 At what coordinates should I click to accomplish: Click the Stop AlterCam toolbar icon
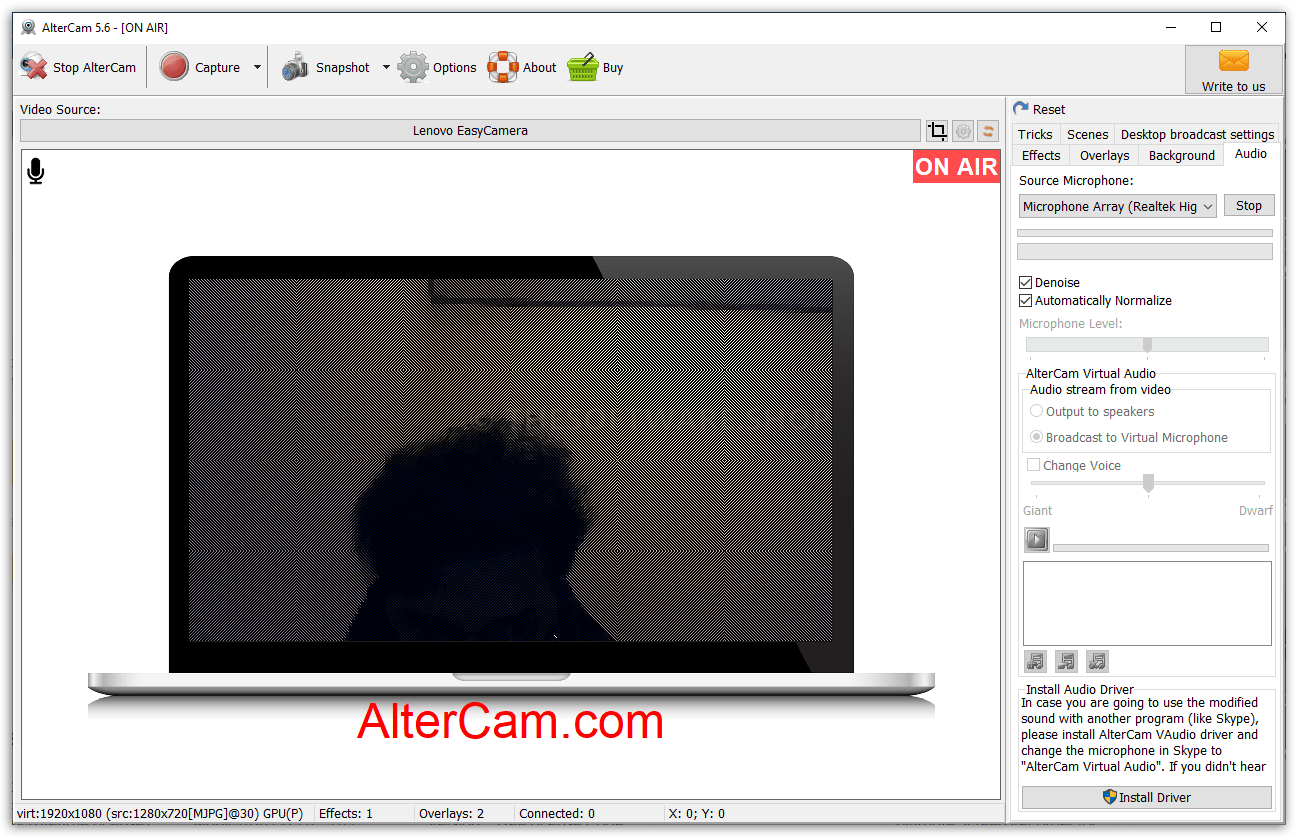coord(34,67)
